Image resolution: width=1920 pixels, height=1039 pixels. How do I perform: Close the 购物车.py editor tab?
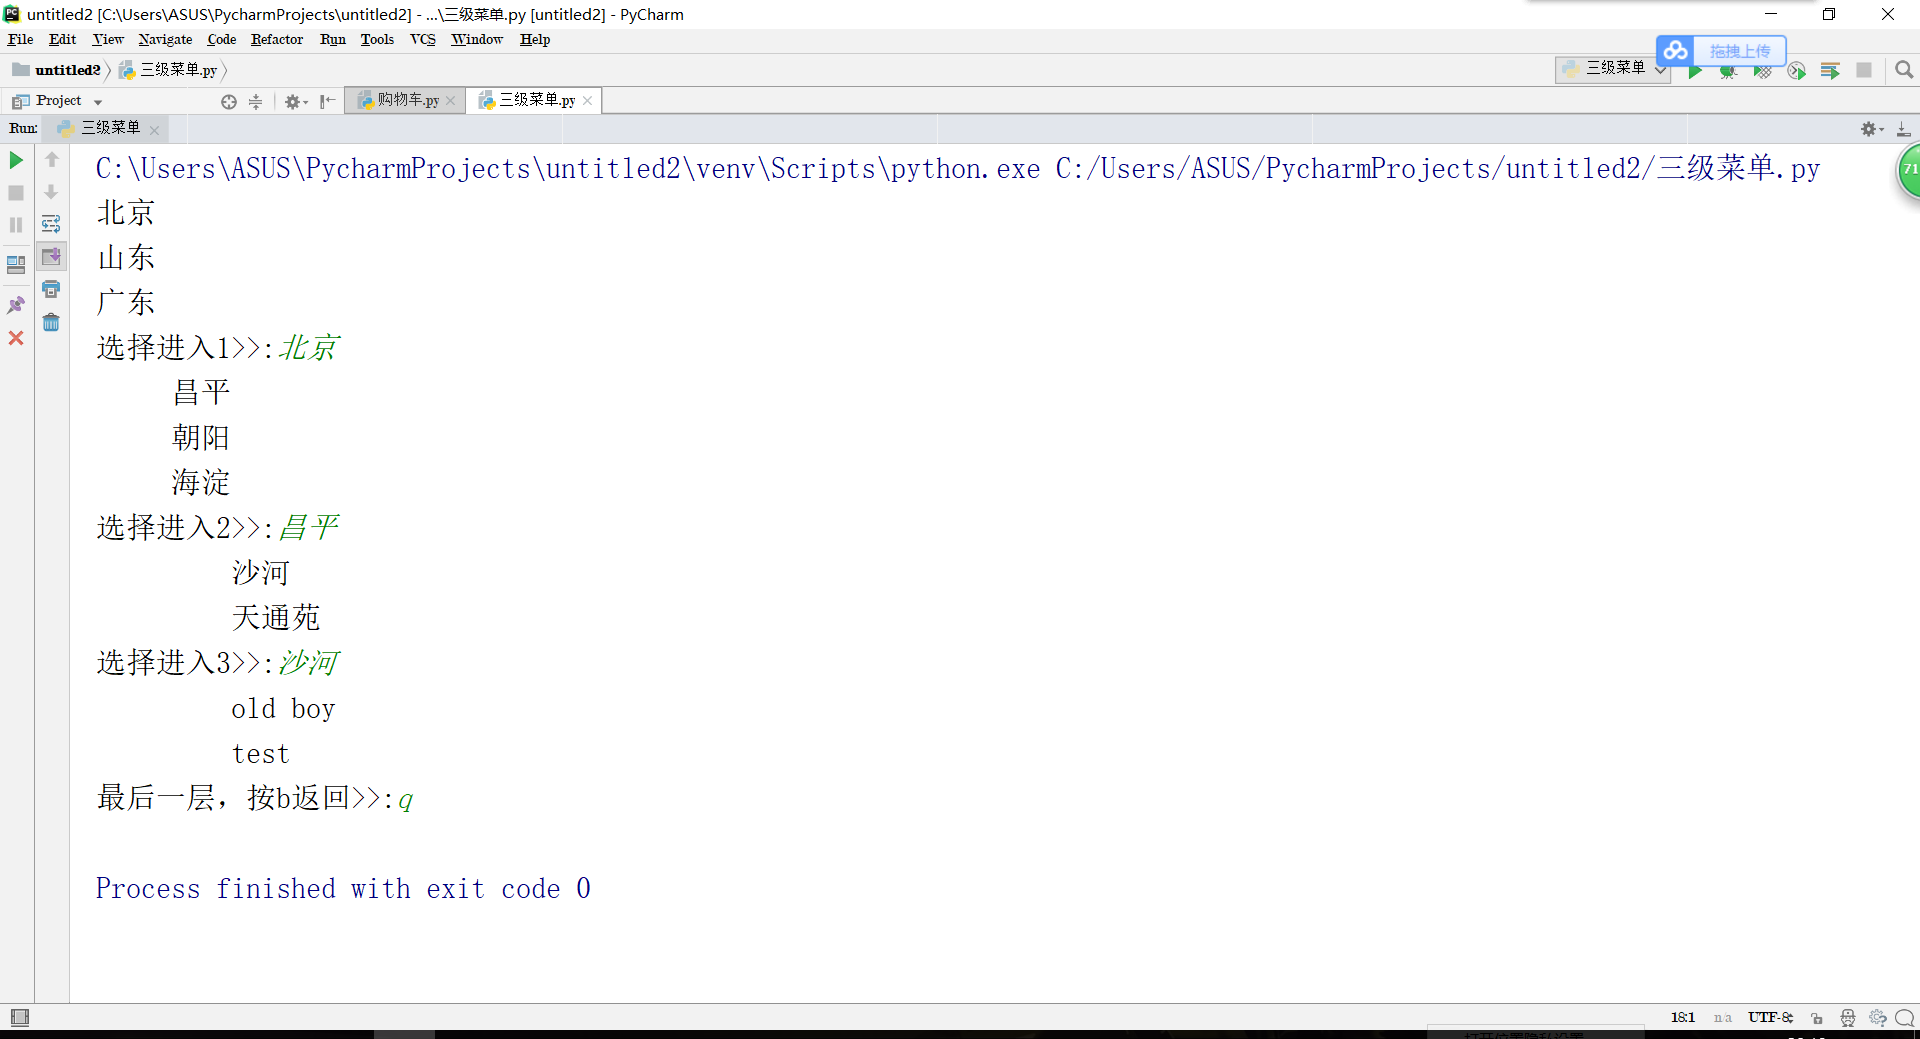point(451,101)
